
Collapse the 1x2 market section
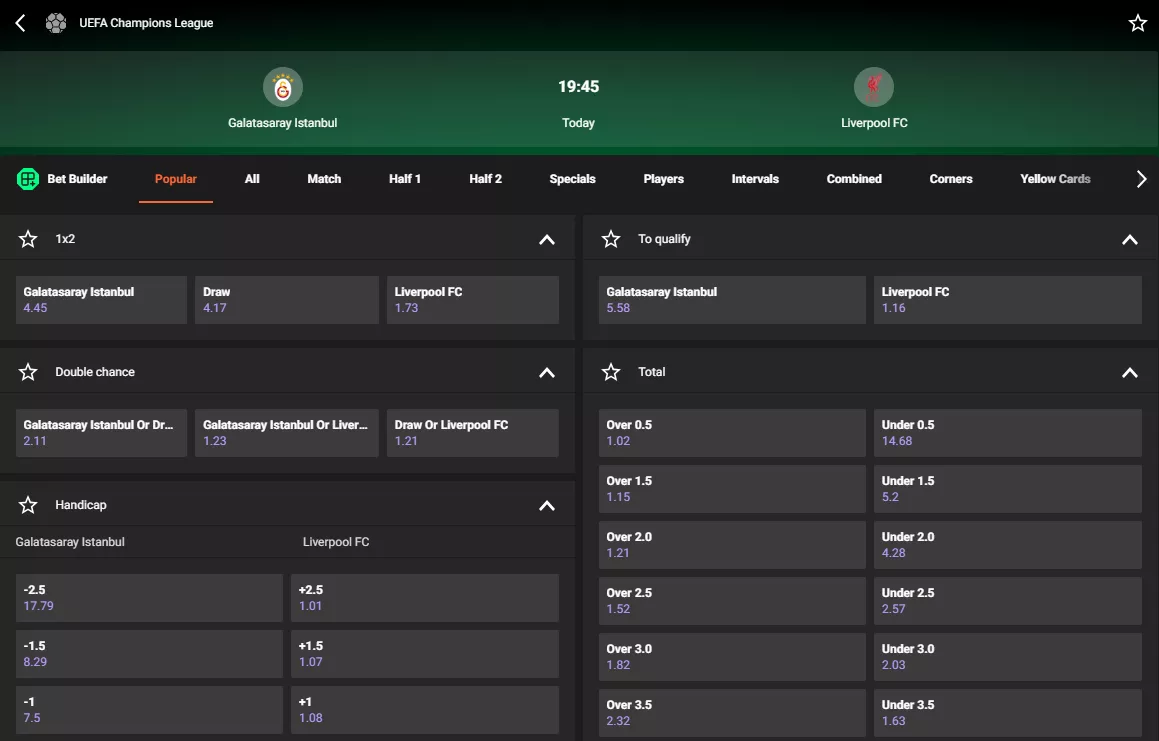coord(547,239)
